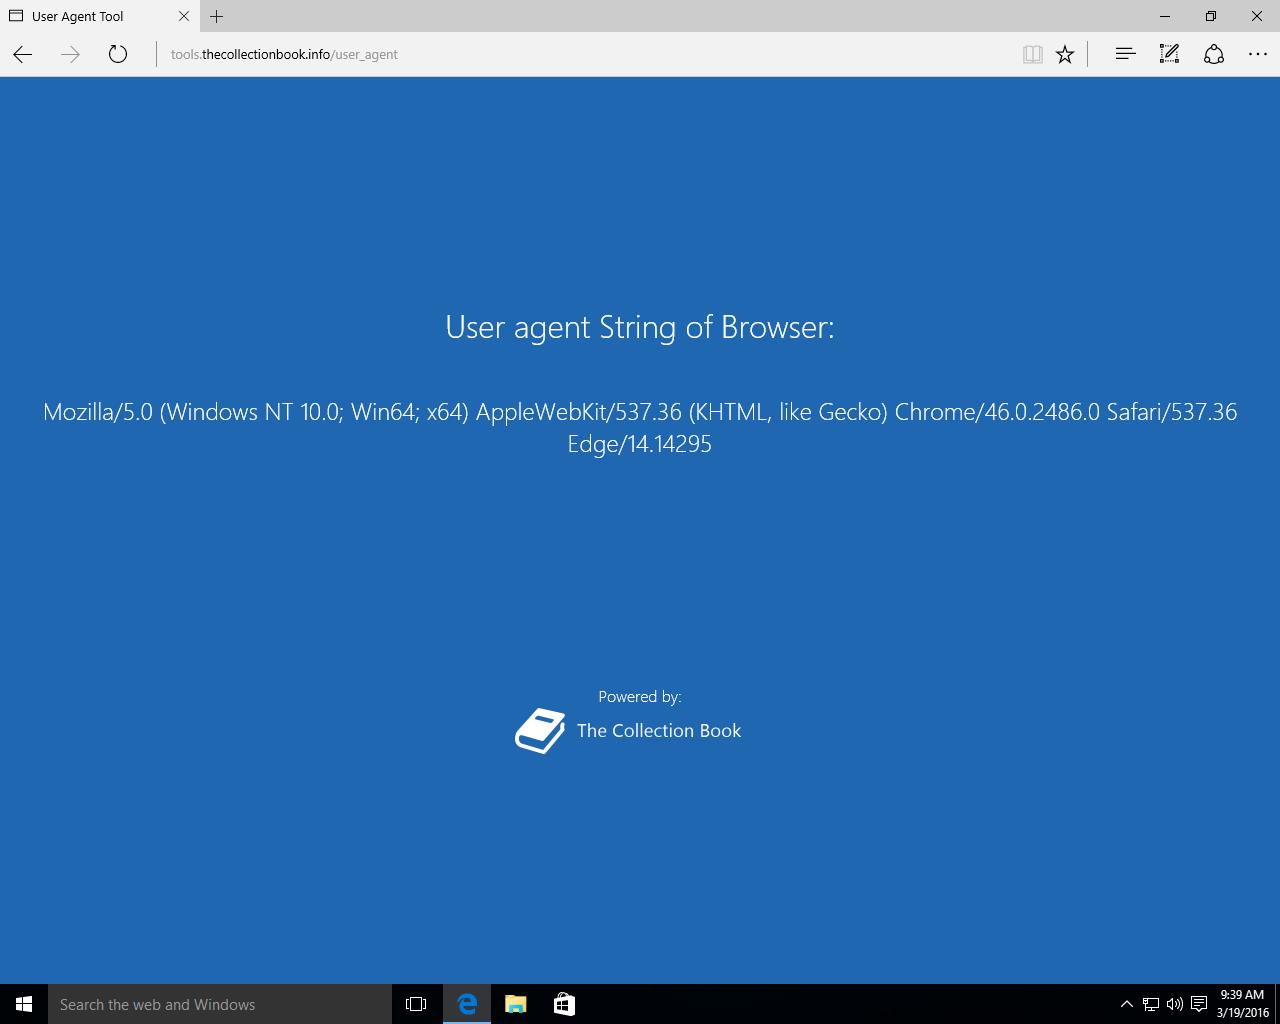Click the Edge/14.14295 text line
This screenshot has height=1024, width=1280.
click(640, 444)
